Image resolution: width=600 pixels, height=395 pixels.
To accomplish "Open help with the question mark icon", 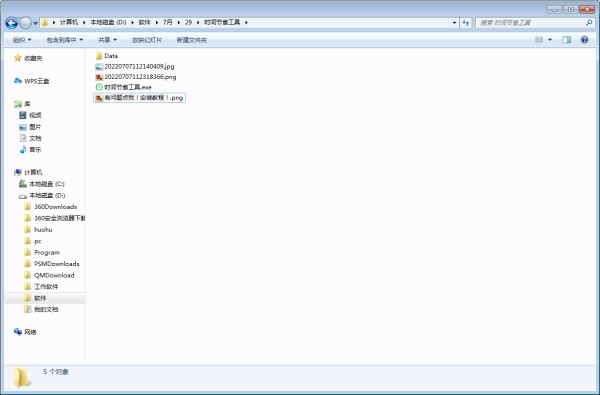I will click(x=584, y=40).
